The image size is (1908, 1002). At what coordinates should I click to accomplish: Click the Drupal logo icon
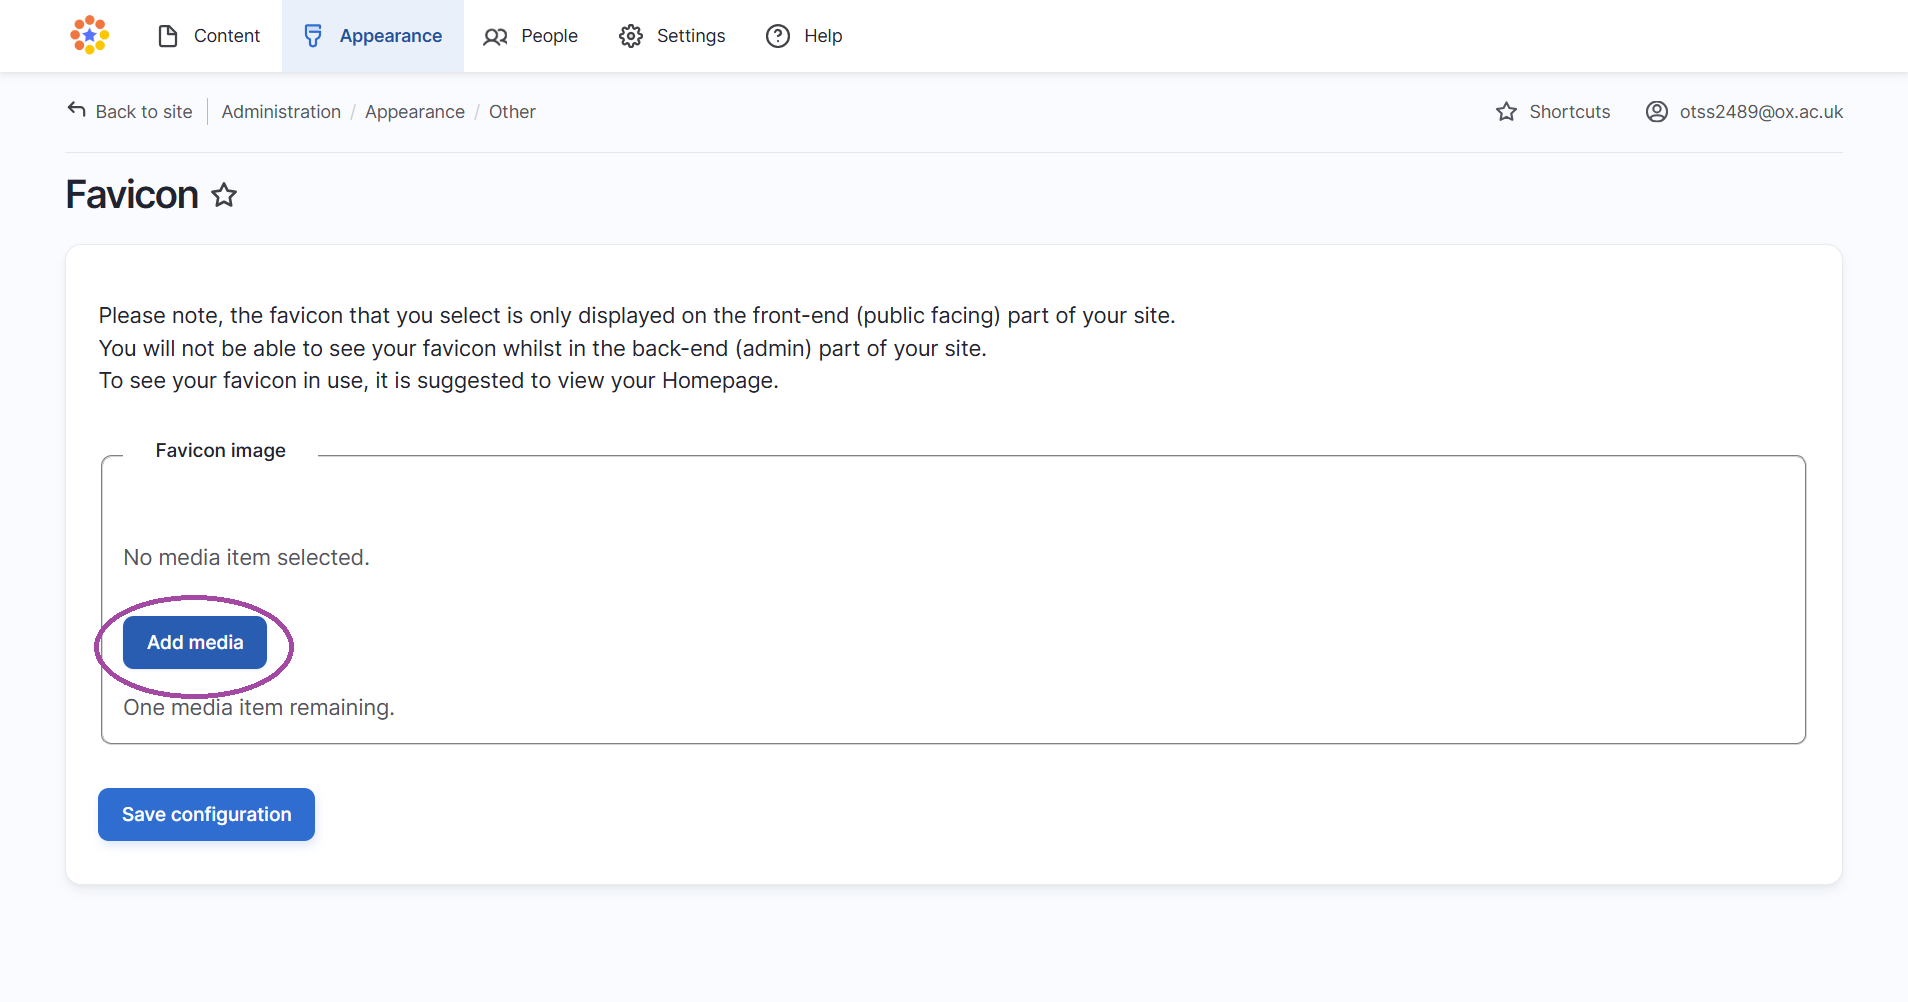pos(89,35)
